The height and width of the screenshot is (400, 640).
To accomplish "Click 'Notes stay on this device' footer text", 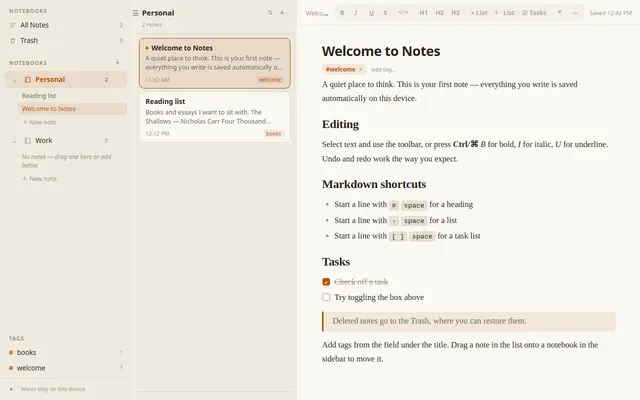I will tap(53, 389).
